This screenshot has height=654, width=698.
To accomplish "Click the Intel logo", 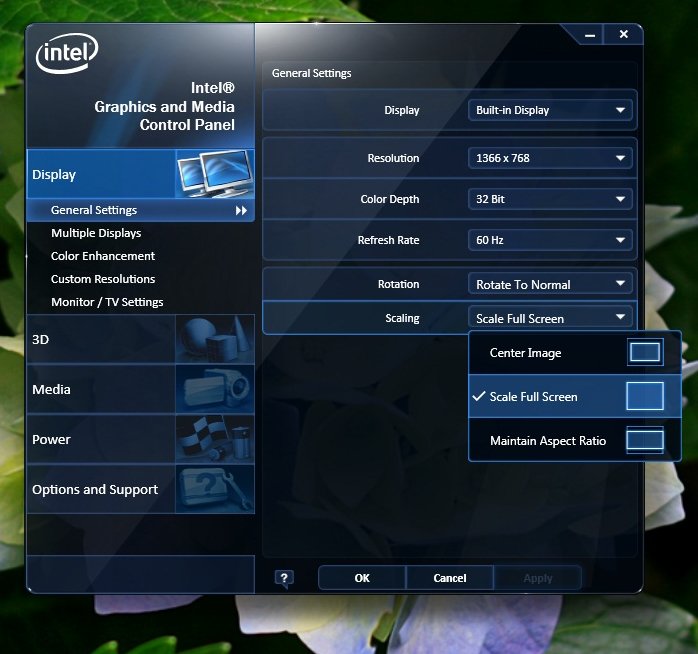I will (x=67, y=53).
